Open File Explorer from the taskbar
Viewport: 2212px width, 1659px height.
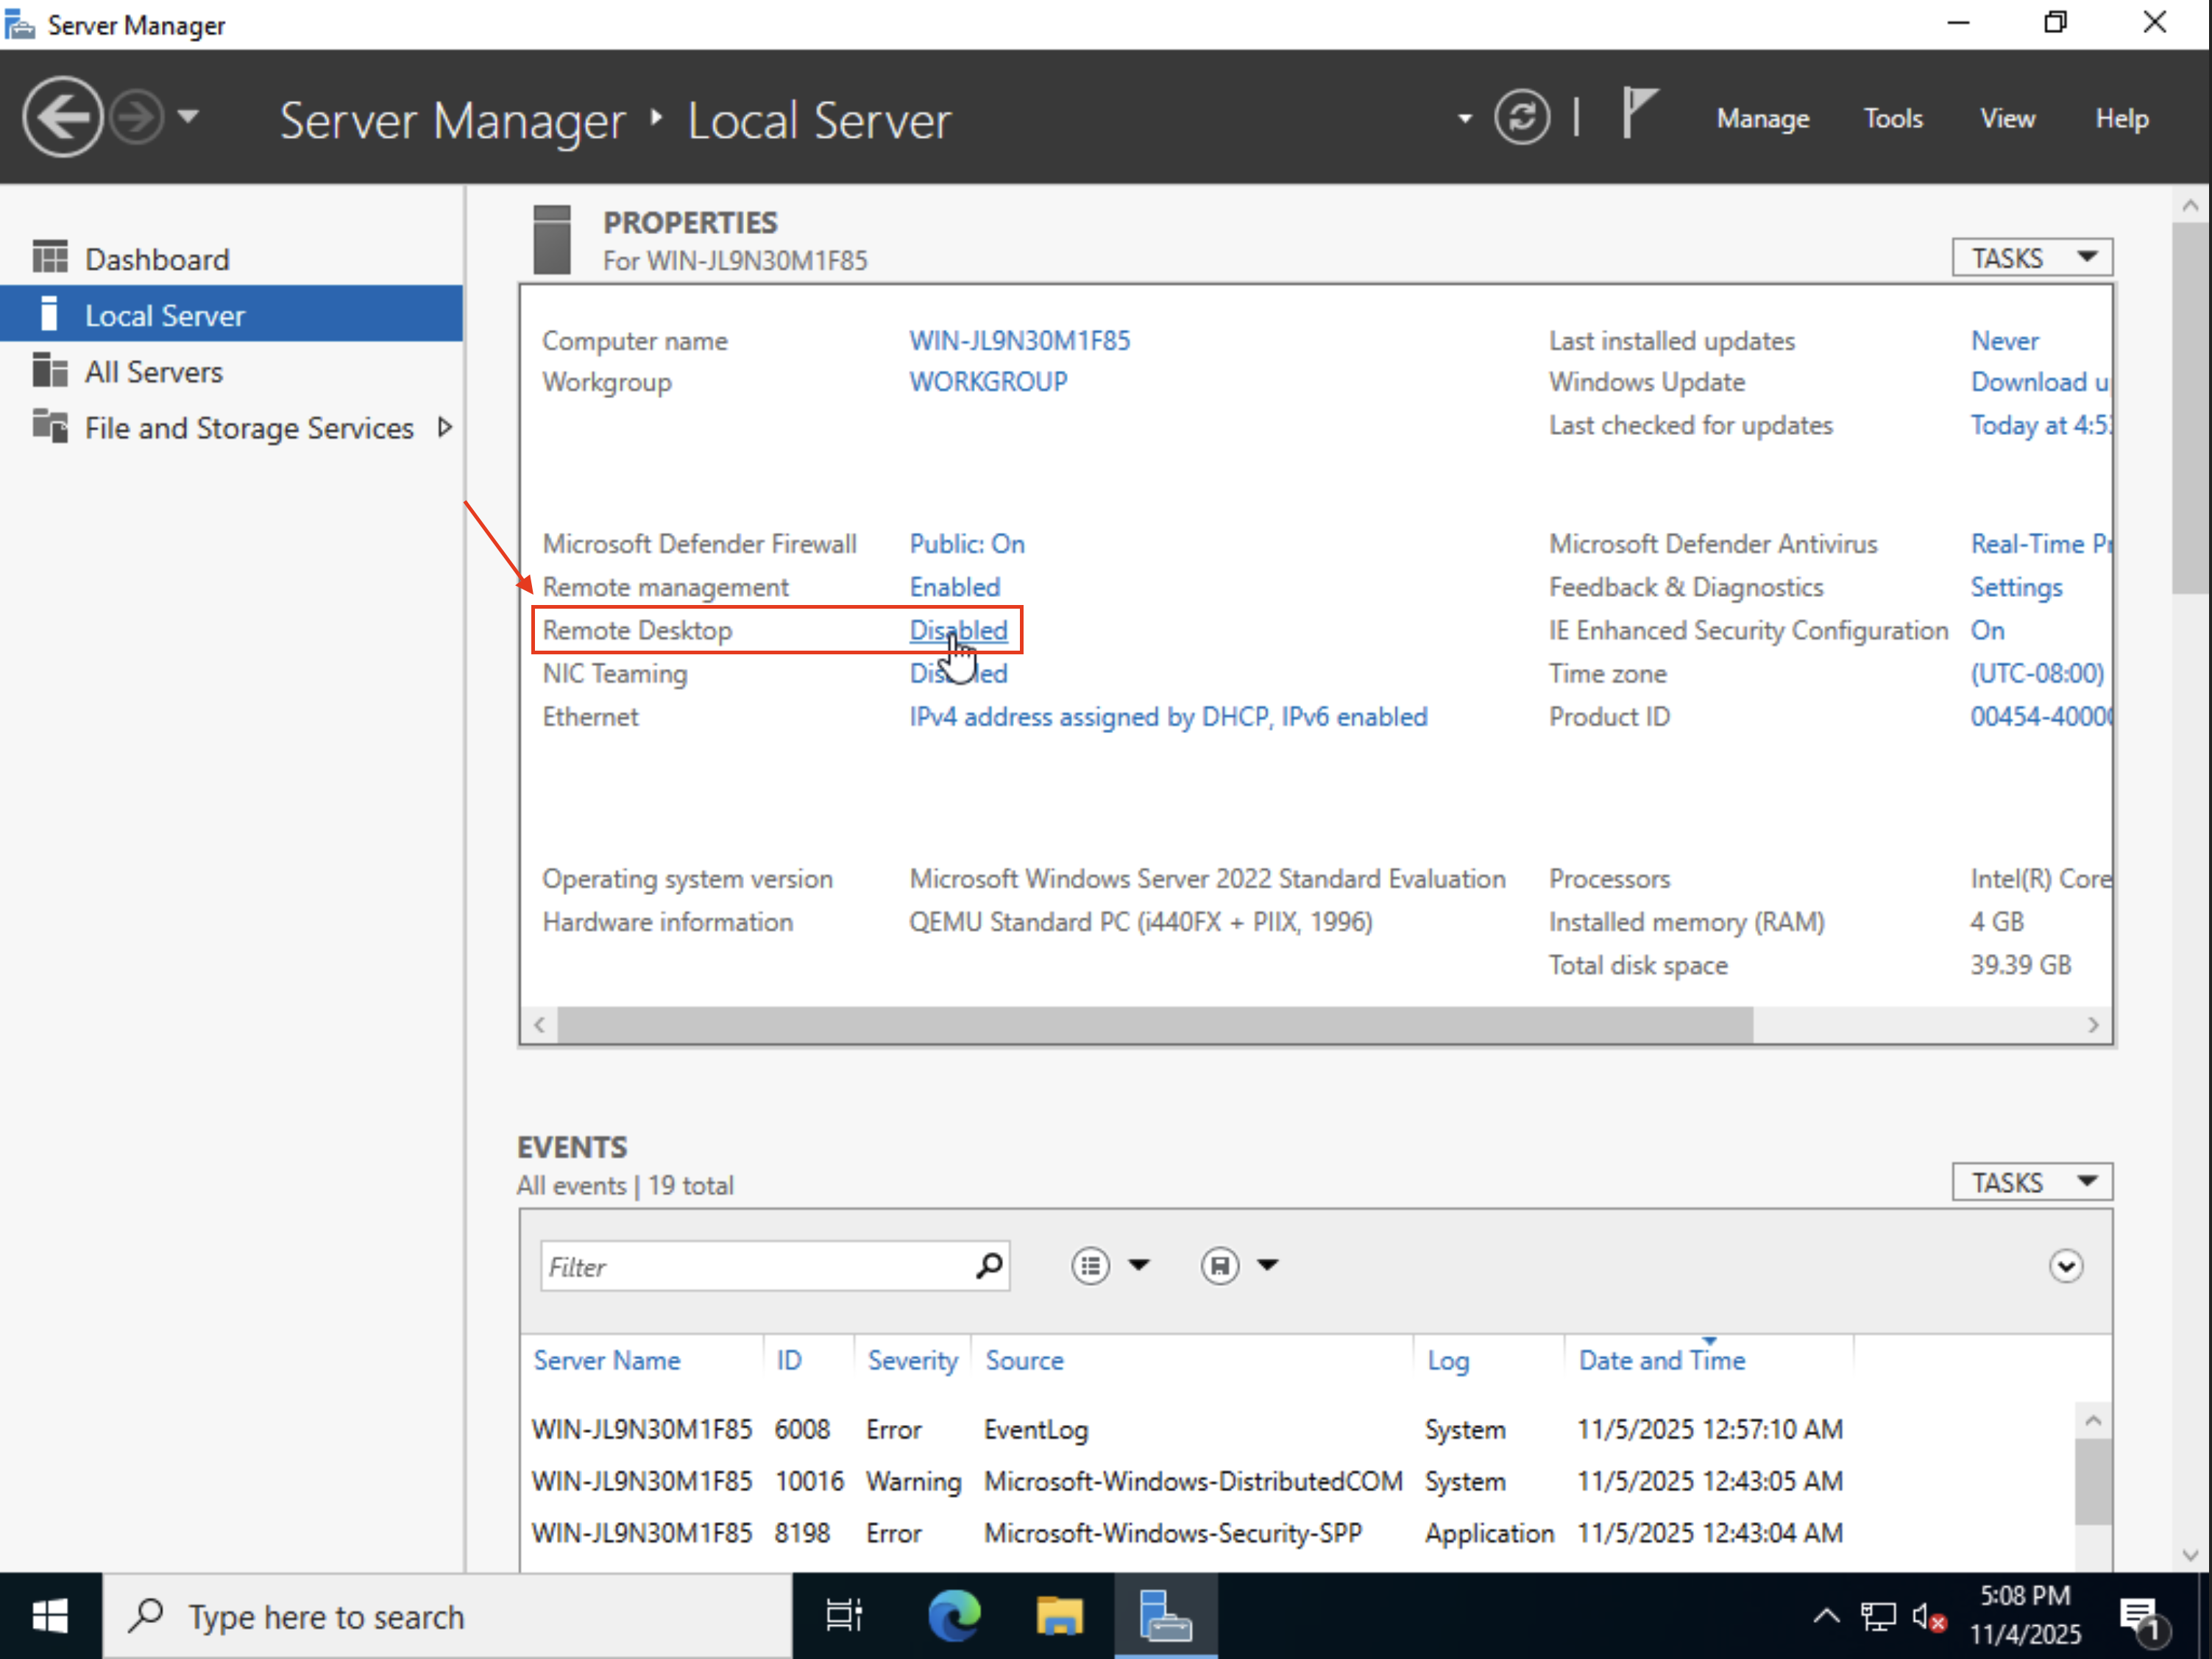point(1059,1615)
